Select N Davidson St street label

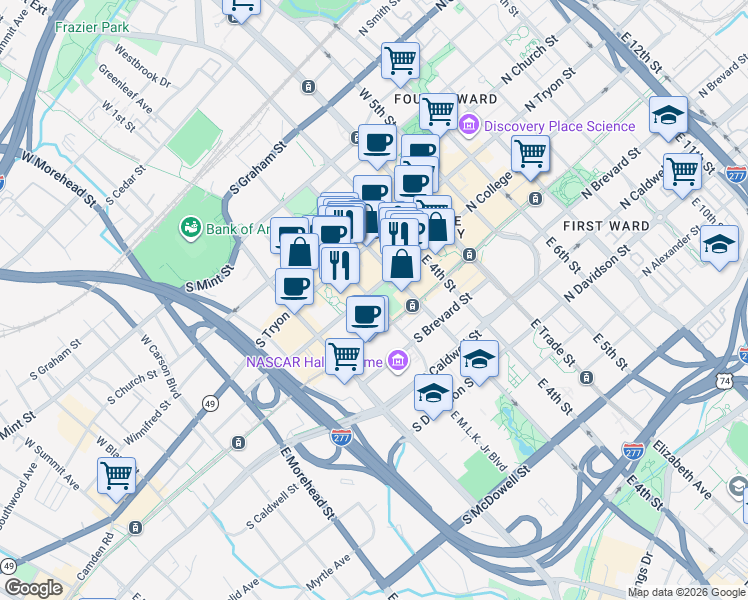tap(597, 273)
